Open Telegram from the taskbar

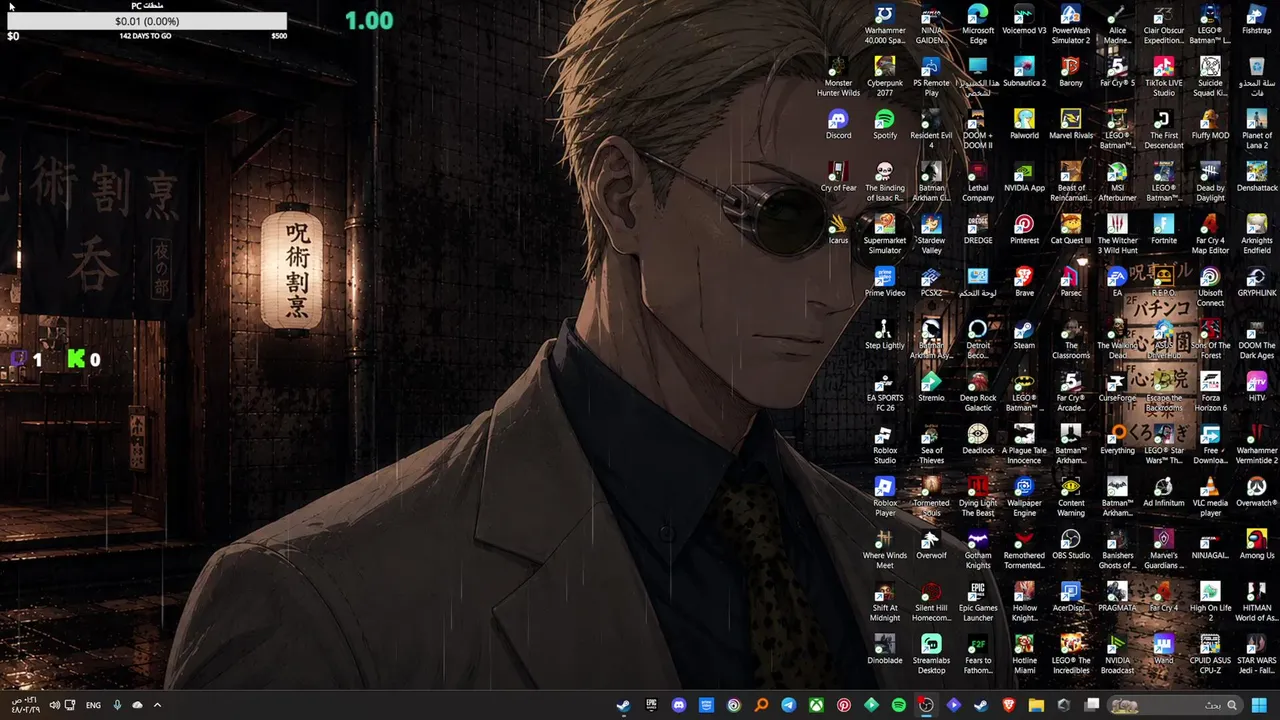[x=788, y=705]
